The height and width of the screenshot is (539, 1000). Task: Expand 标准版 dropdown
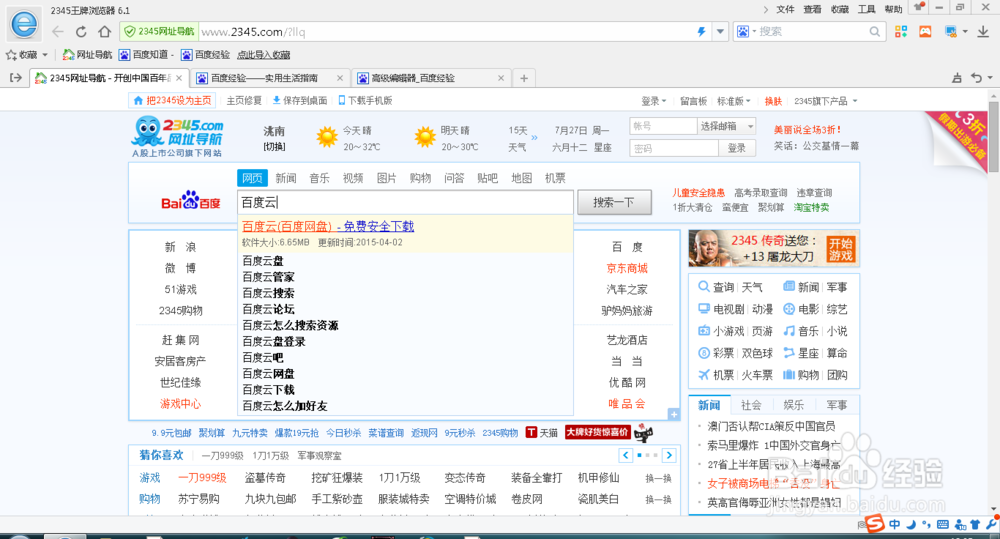(x=733, y=101)
